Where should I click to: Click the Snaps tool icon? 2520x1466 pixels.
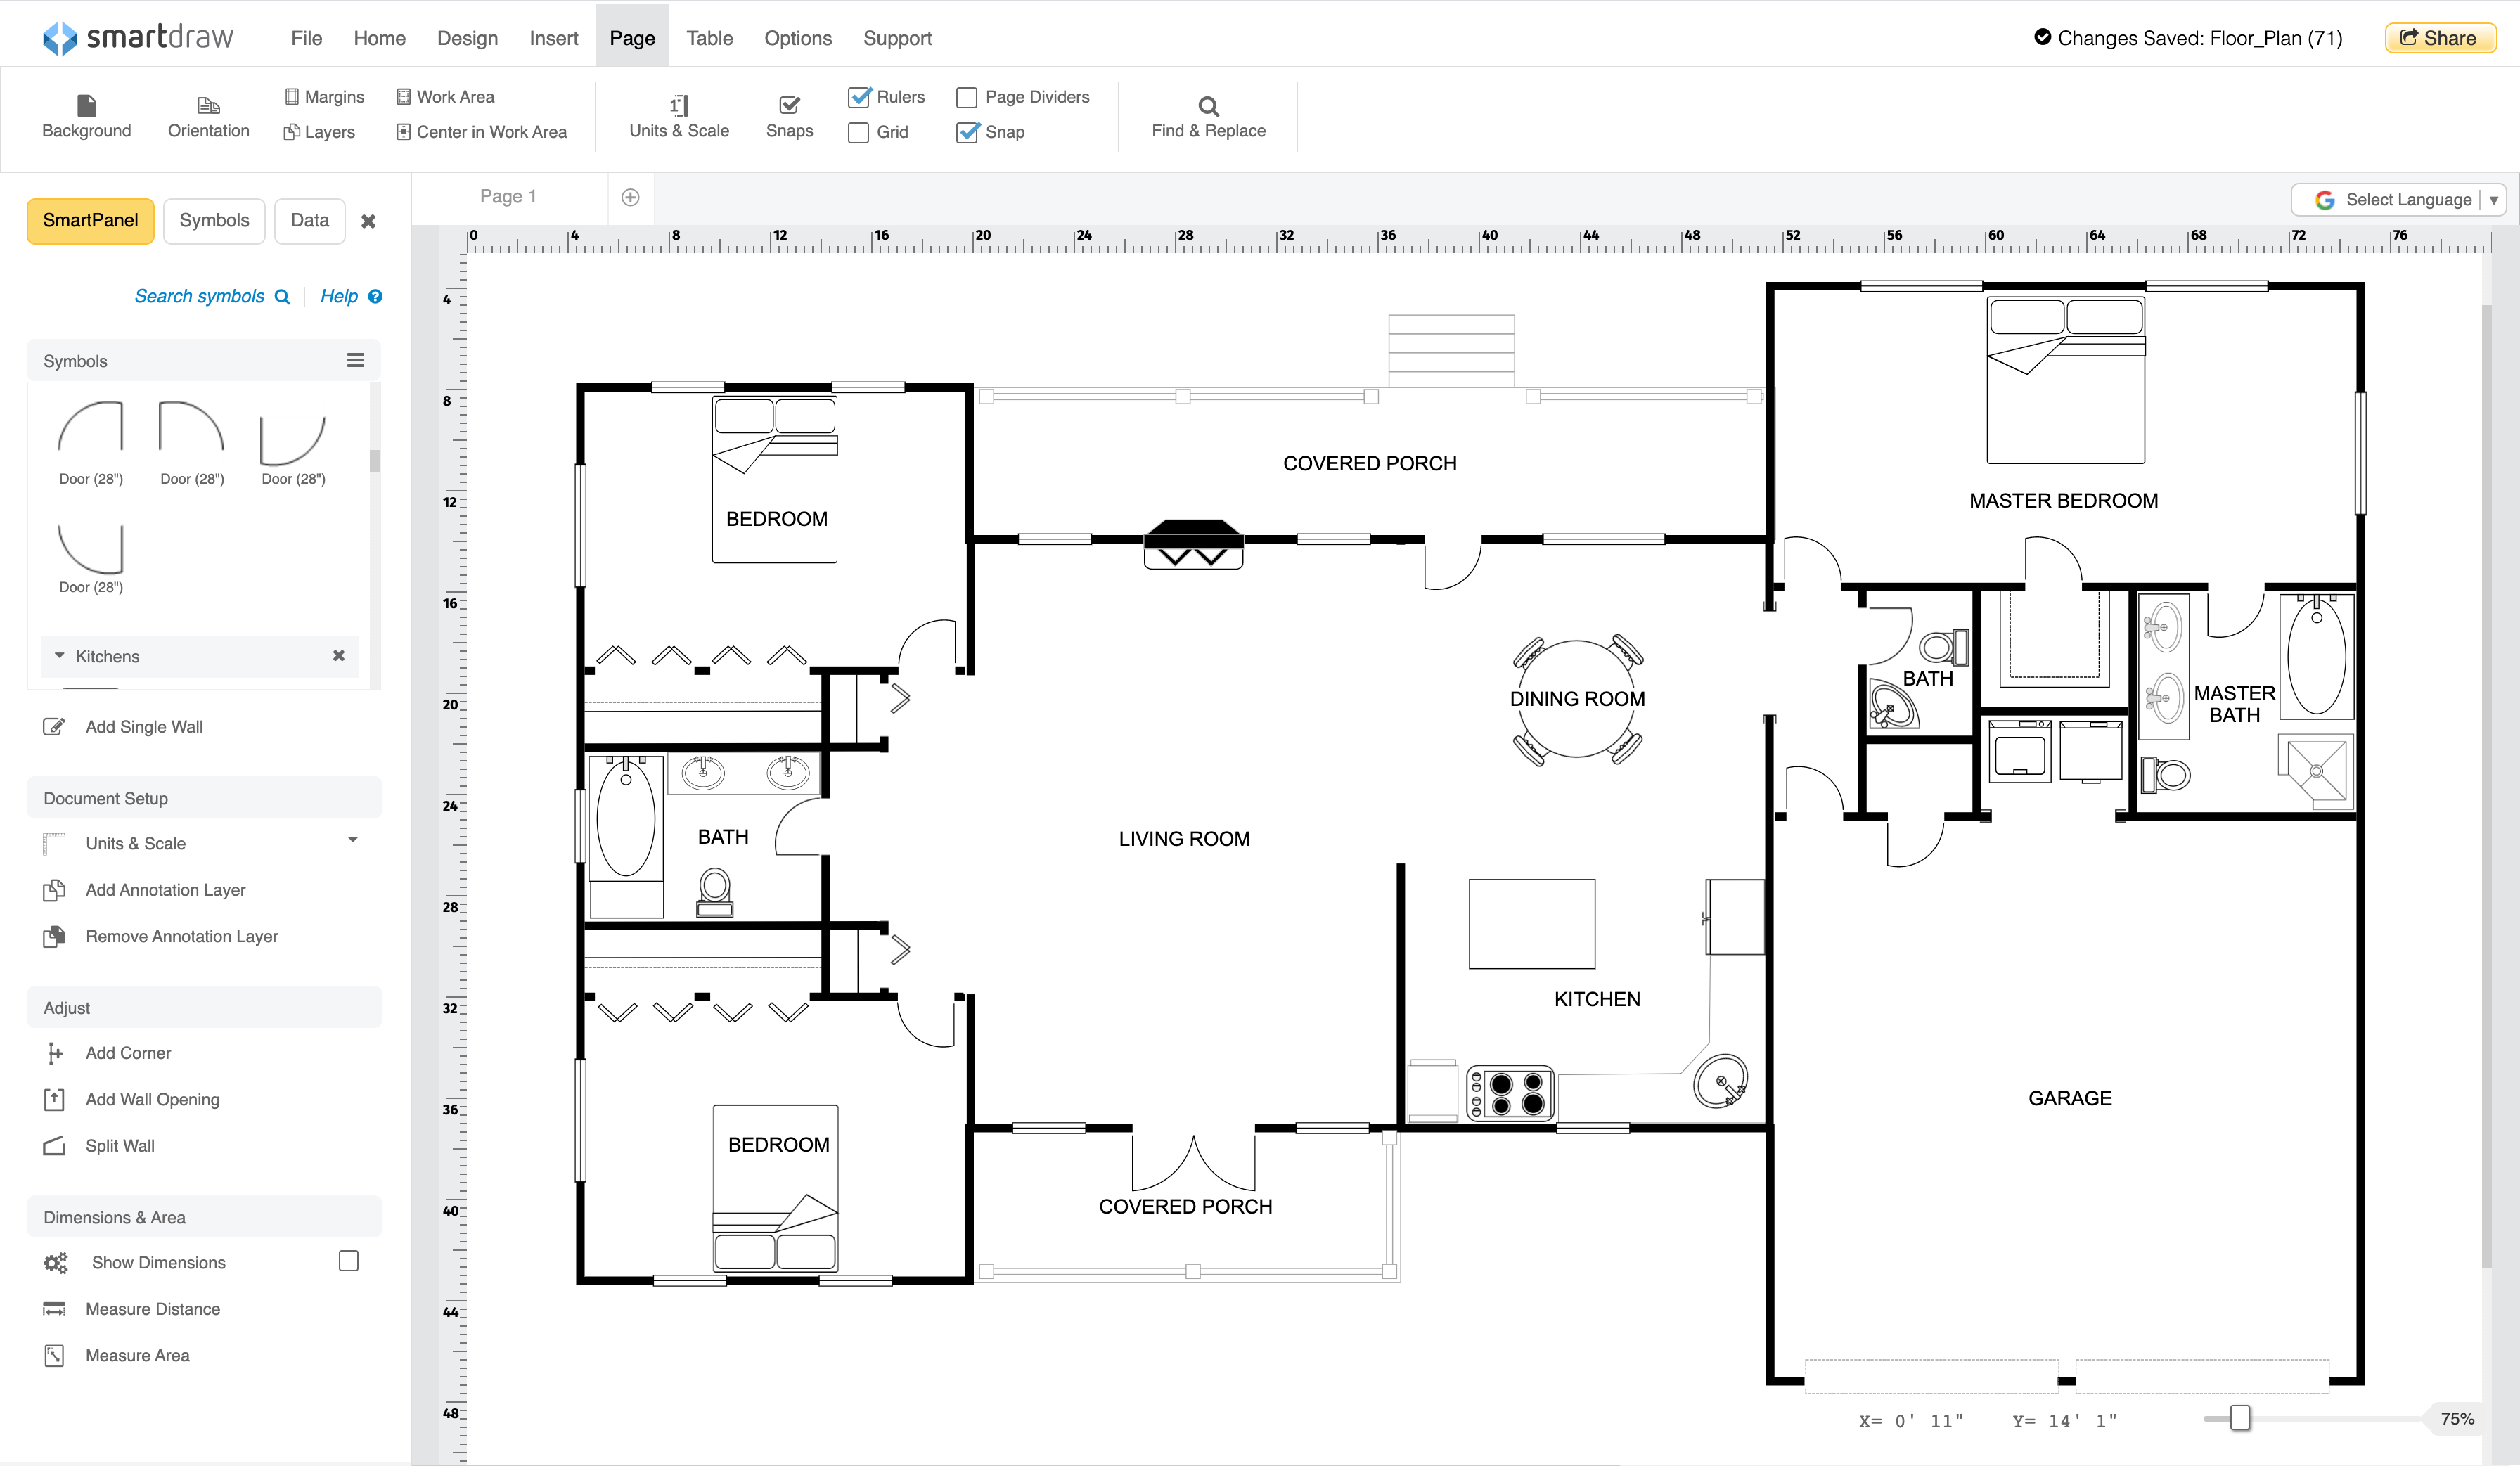pyautogui.click(x=789, y=105)
